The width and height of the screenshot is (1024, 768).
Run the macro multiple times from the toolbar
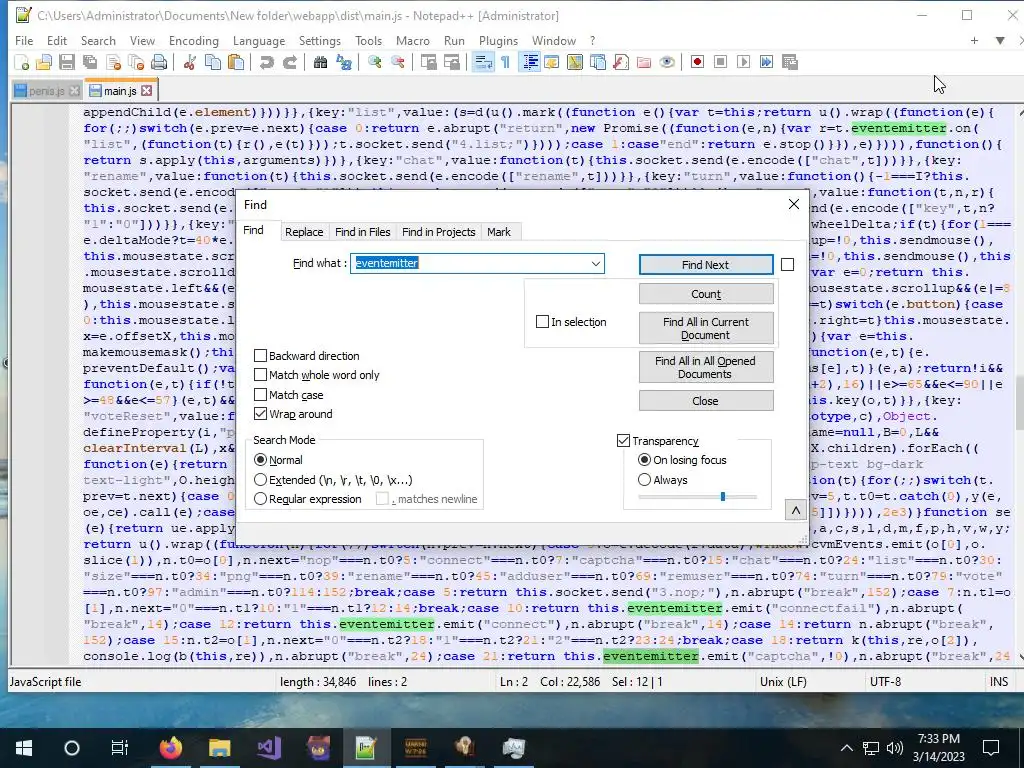766,62
